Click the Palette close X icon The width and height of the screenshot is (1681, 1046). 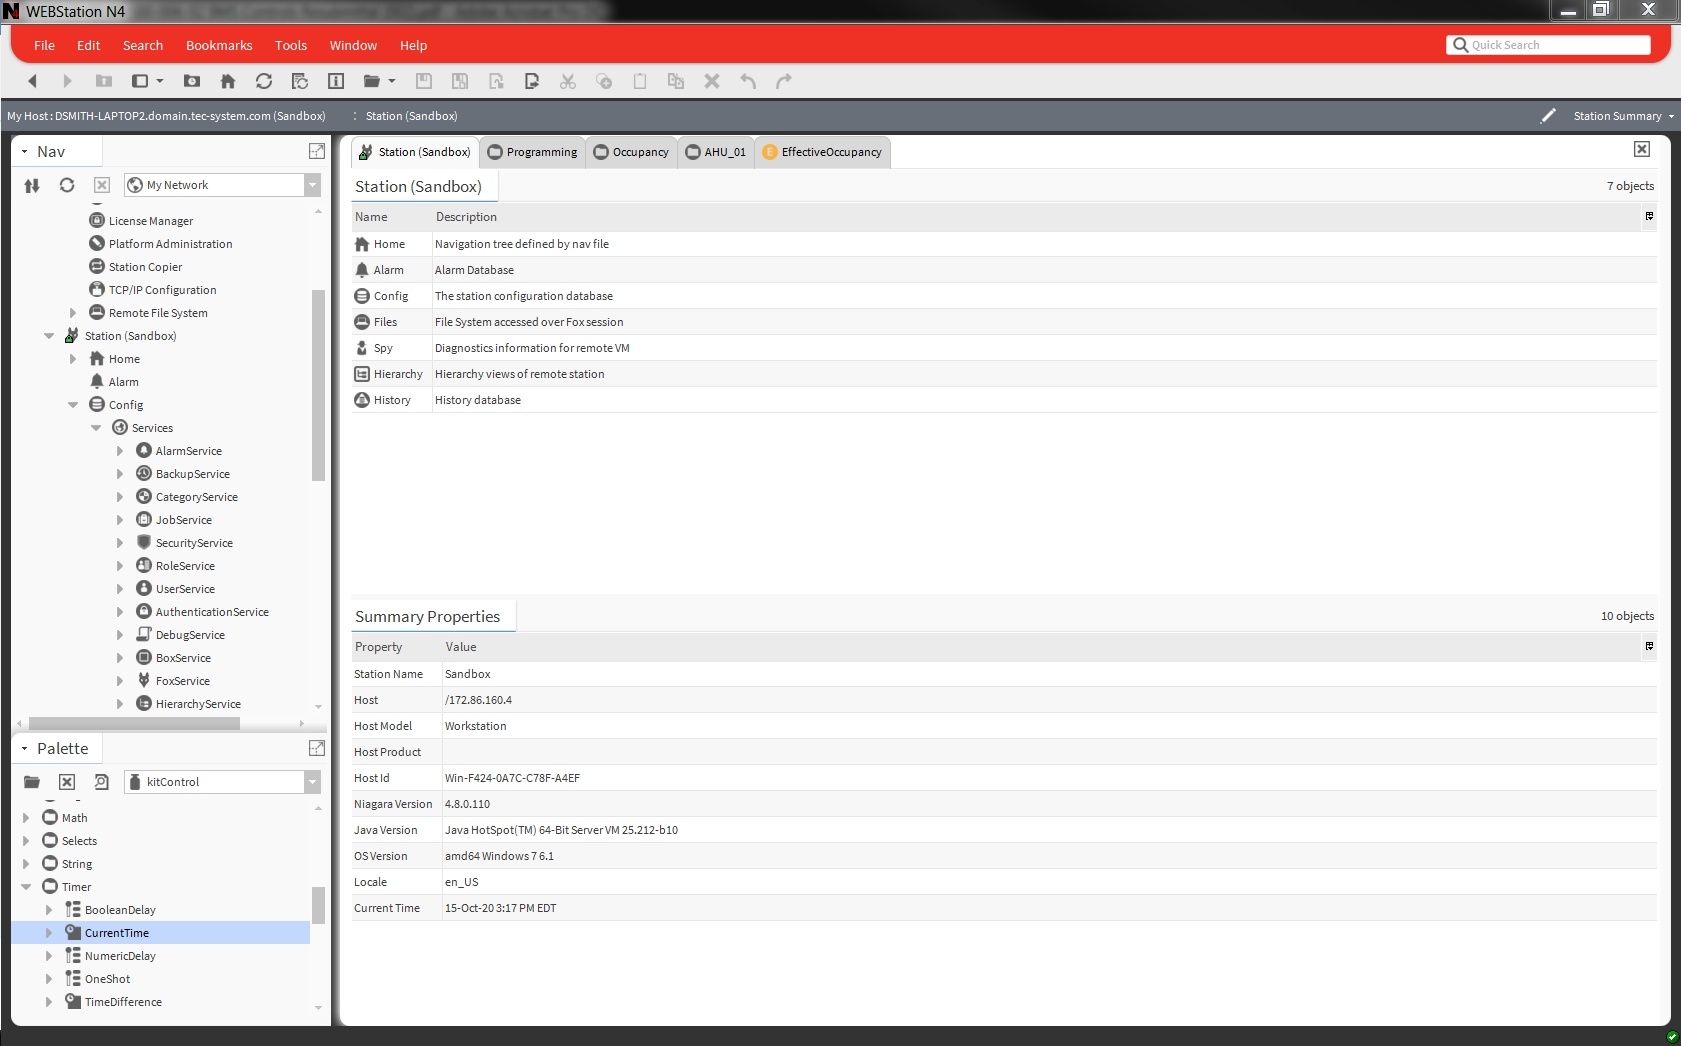67,782
